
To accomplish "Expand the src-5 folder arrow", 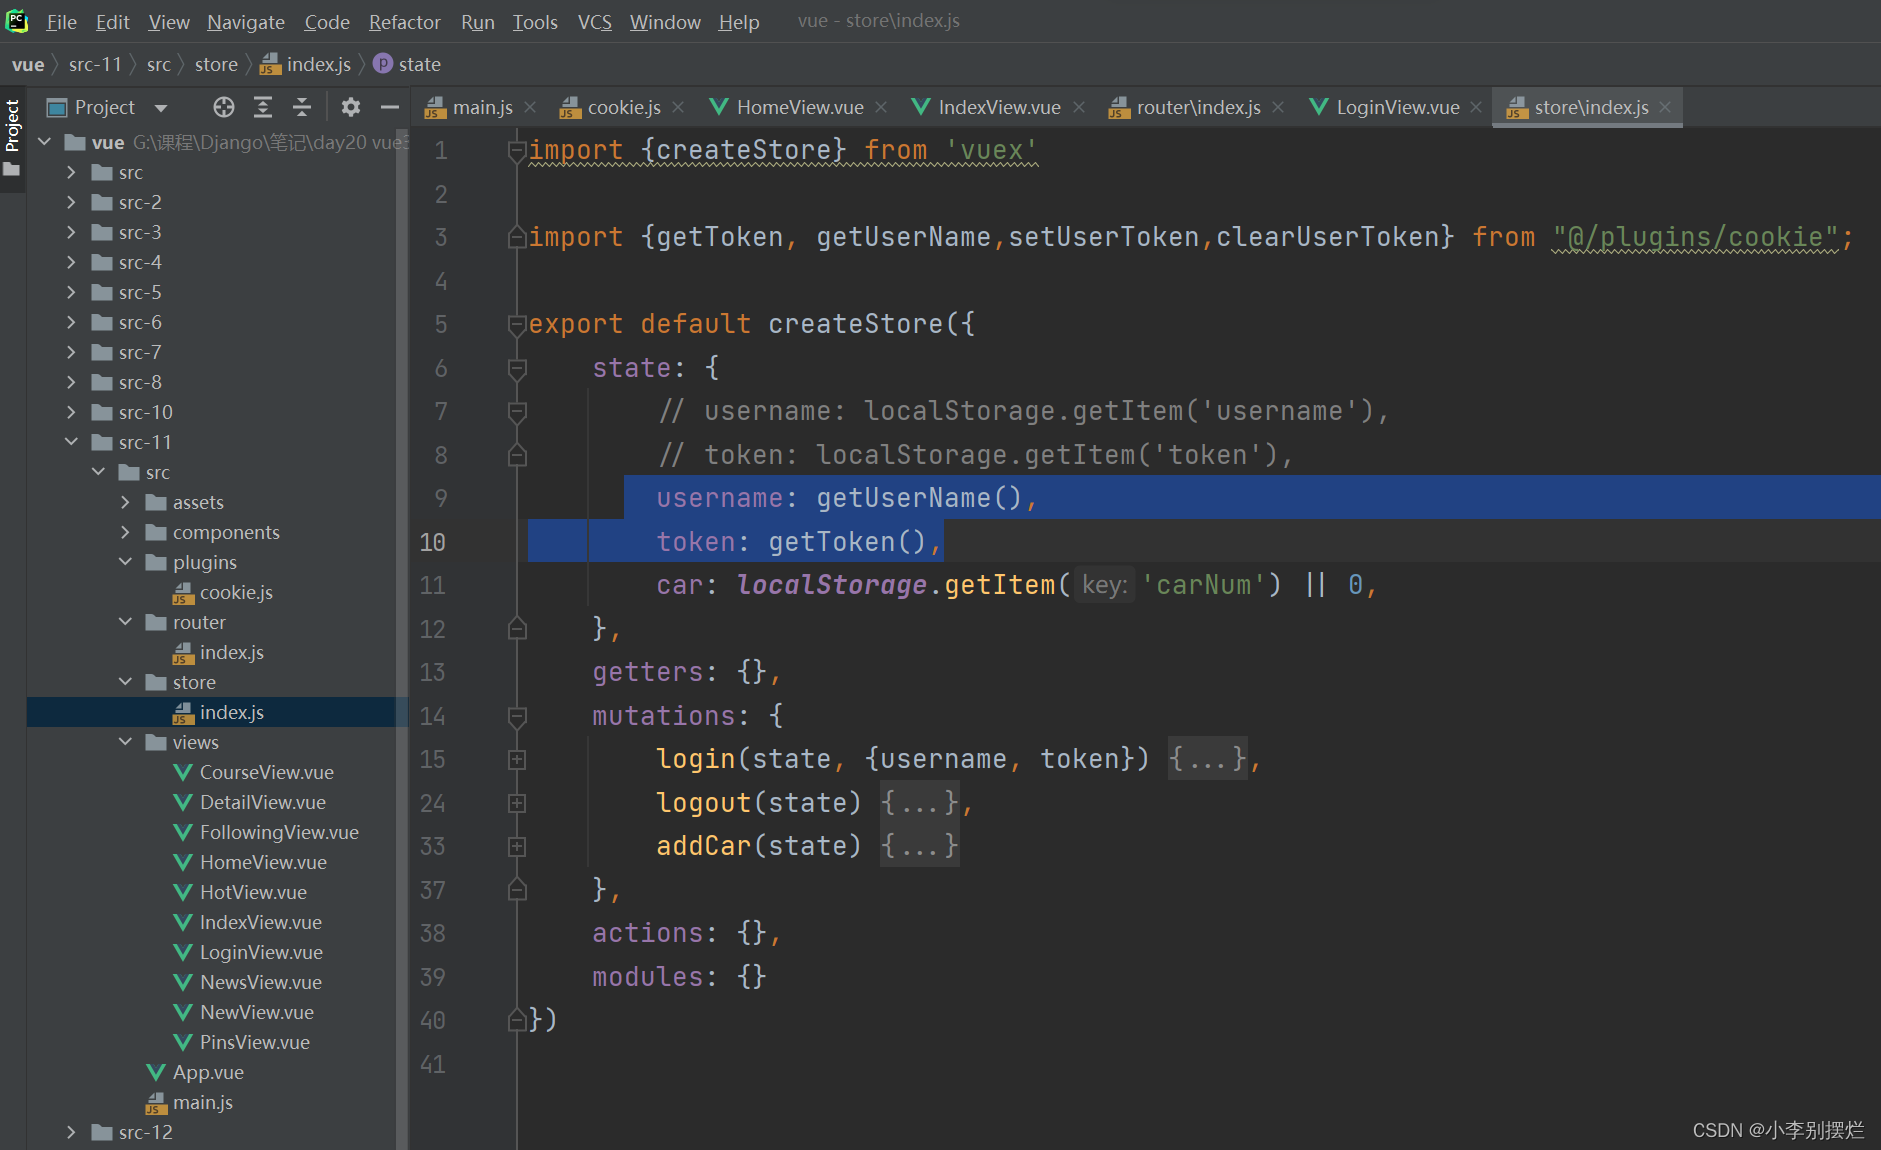I will point(71,292).
